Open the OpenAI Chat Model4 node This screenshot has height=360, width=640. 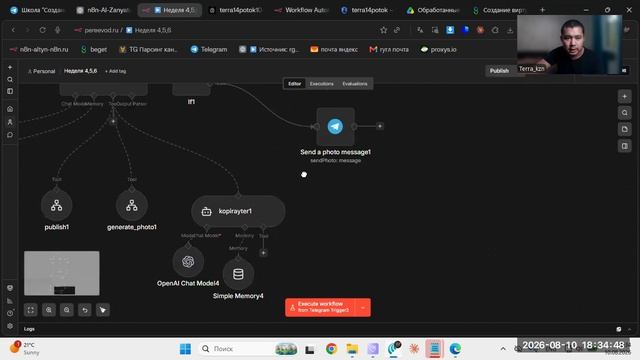pos(188,262)
